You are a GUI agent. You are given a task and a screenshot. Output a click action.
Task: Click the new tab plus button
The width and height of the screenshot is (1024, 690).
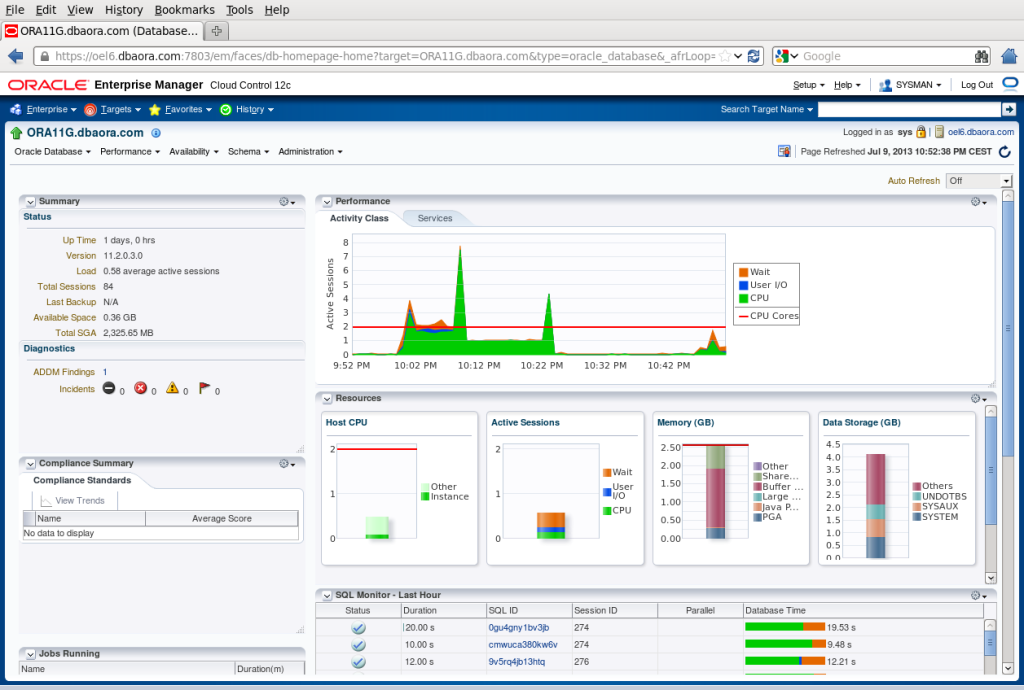click(x=217, y=31)
